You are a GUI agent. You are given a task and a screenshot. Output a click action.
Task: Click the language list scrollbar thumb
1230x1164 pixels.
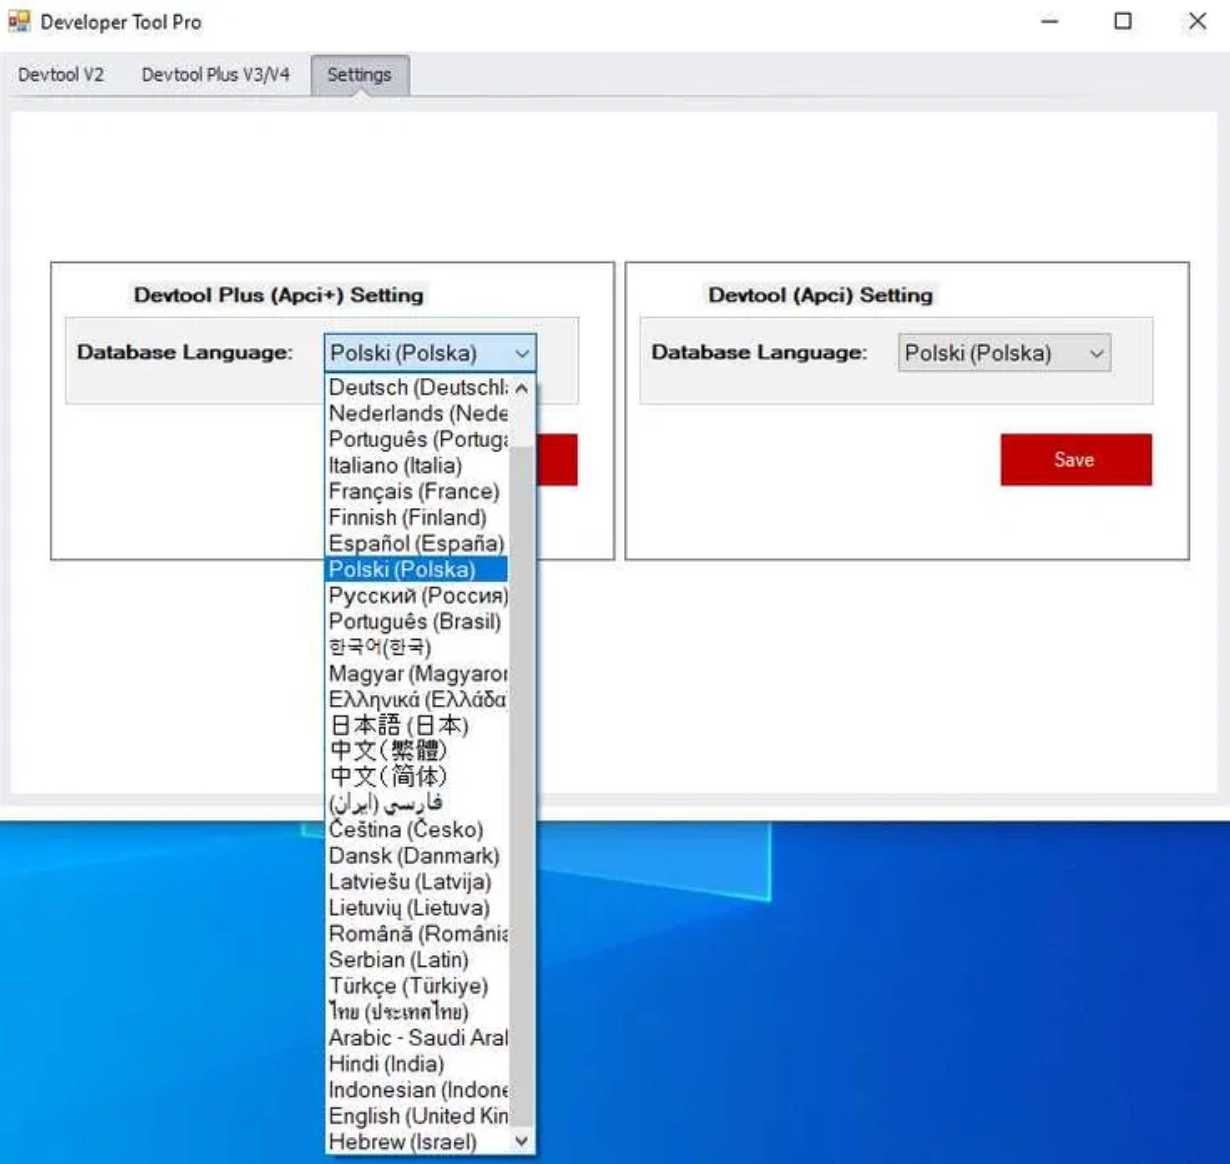tap(522, 788)
